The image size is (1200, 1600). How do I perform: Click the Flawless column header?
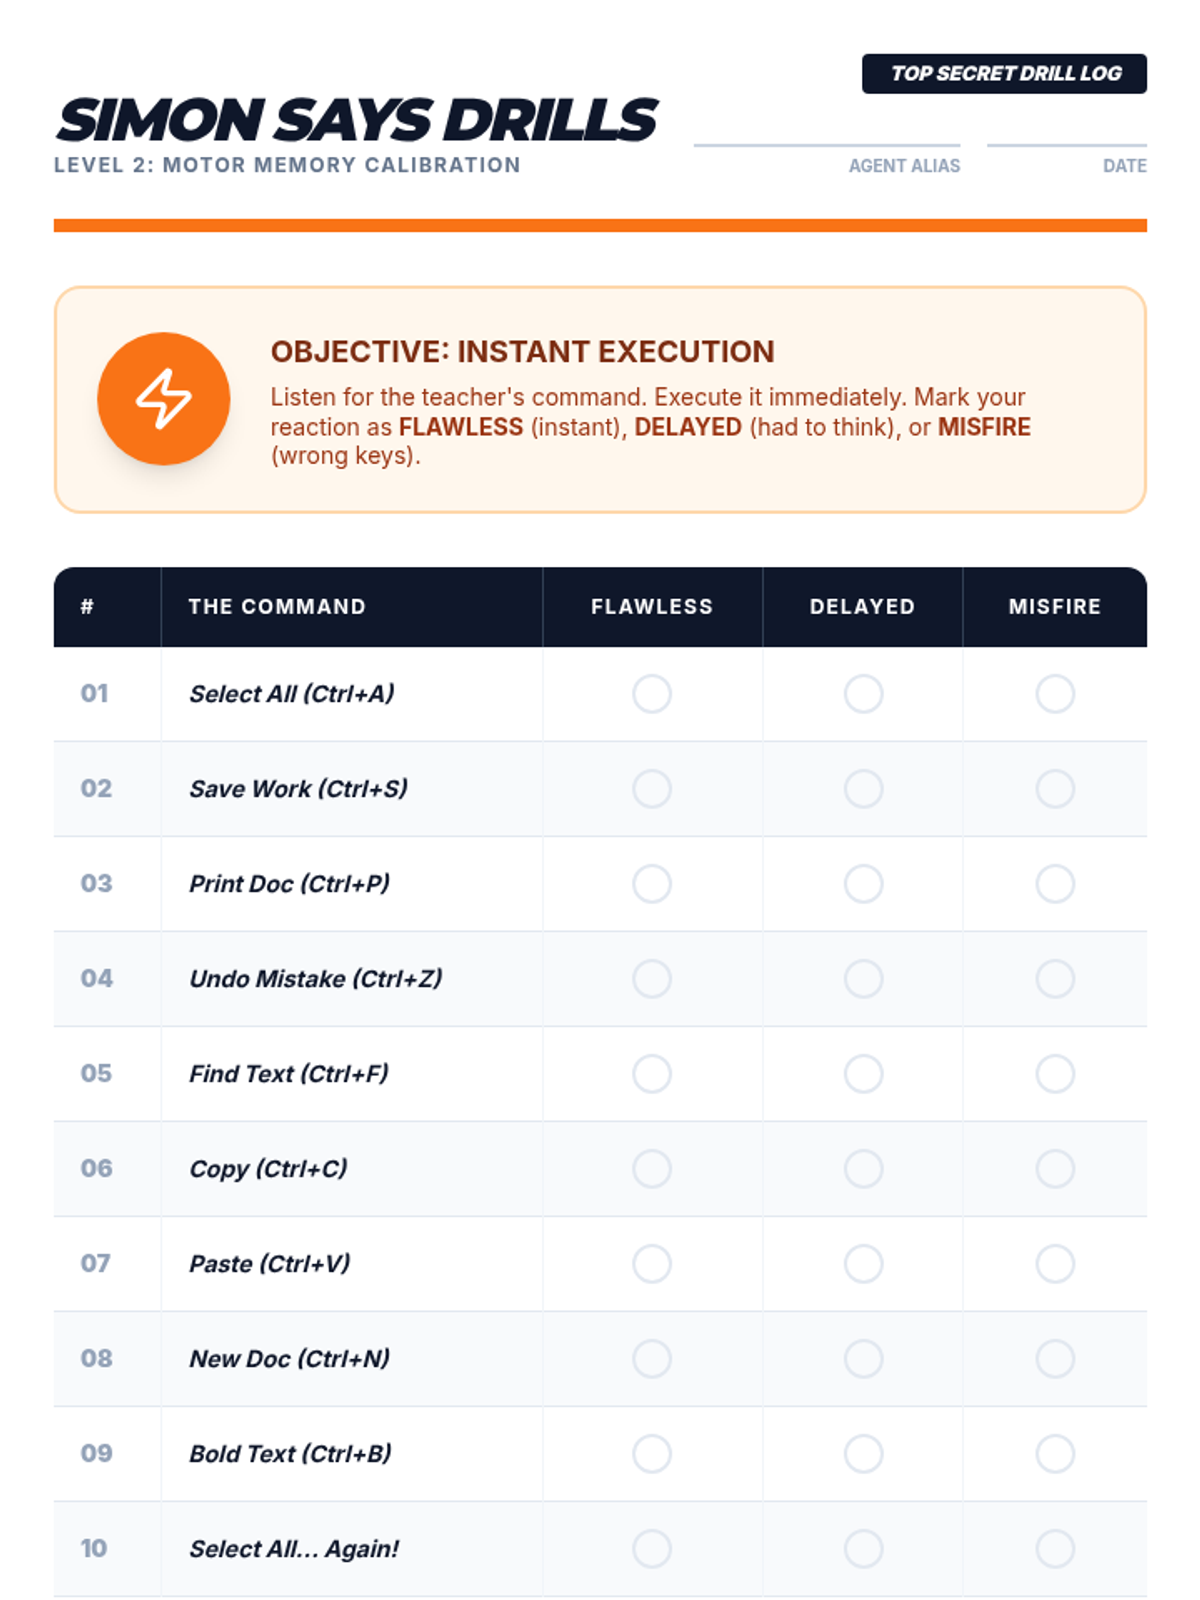click(x=652, y=607)
